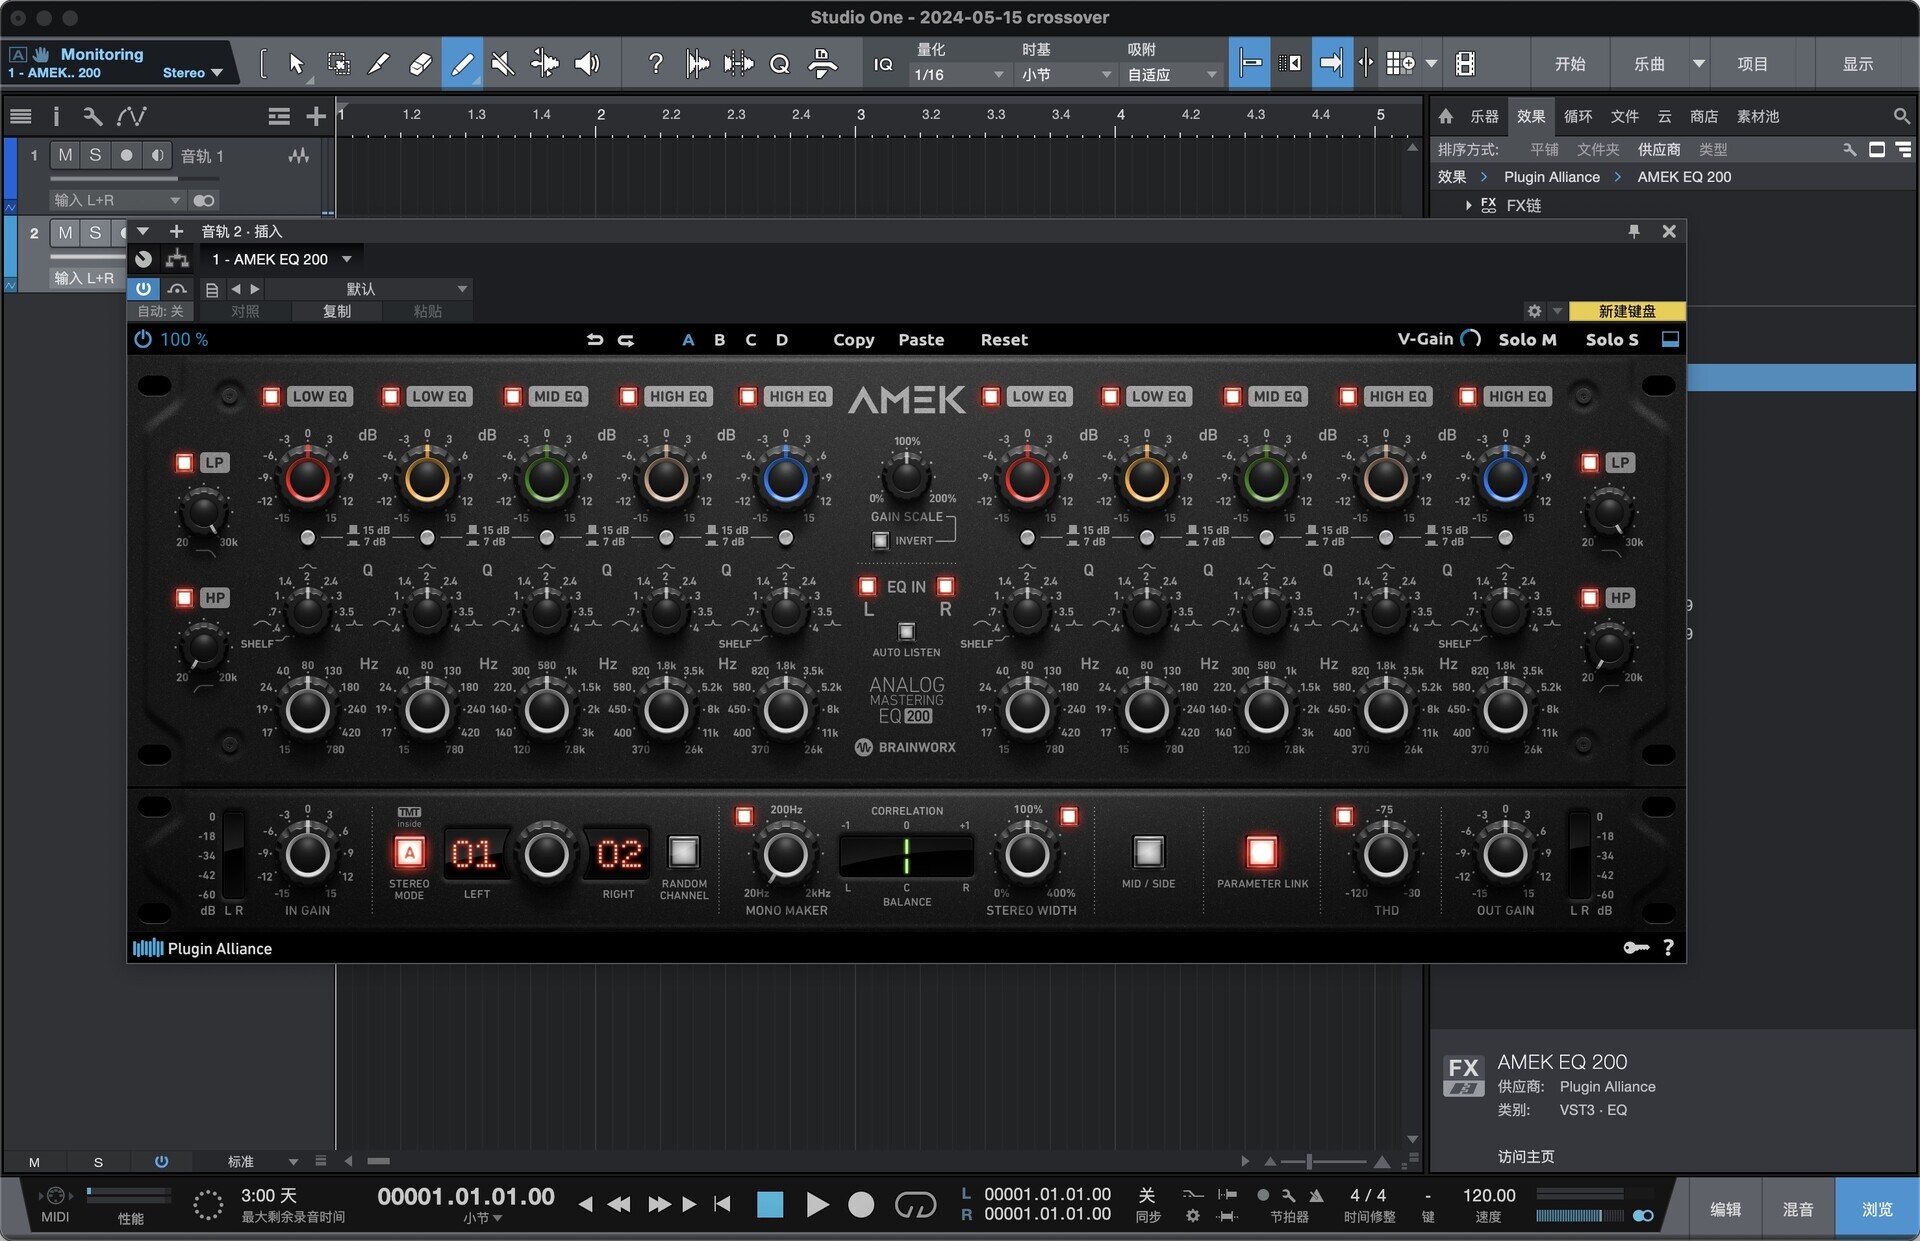Toggle INVERT gain scale checkbox
The image size is (1920, 1241).
[x=880, y=541]
